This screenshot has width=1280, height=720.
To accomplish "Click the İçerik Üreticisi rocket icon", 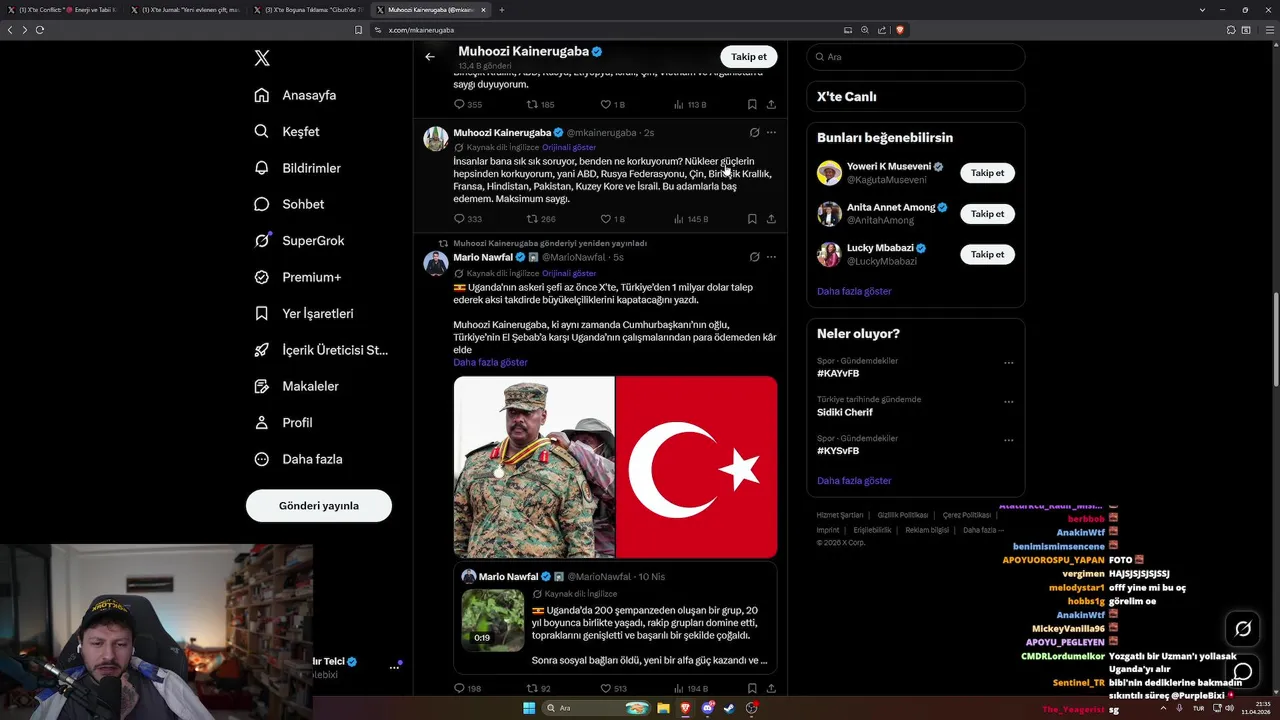I will [262, 350].
